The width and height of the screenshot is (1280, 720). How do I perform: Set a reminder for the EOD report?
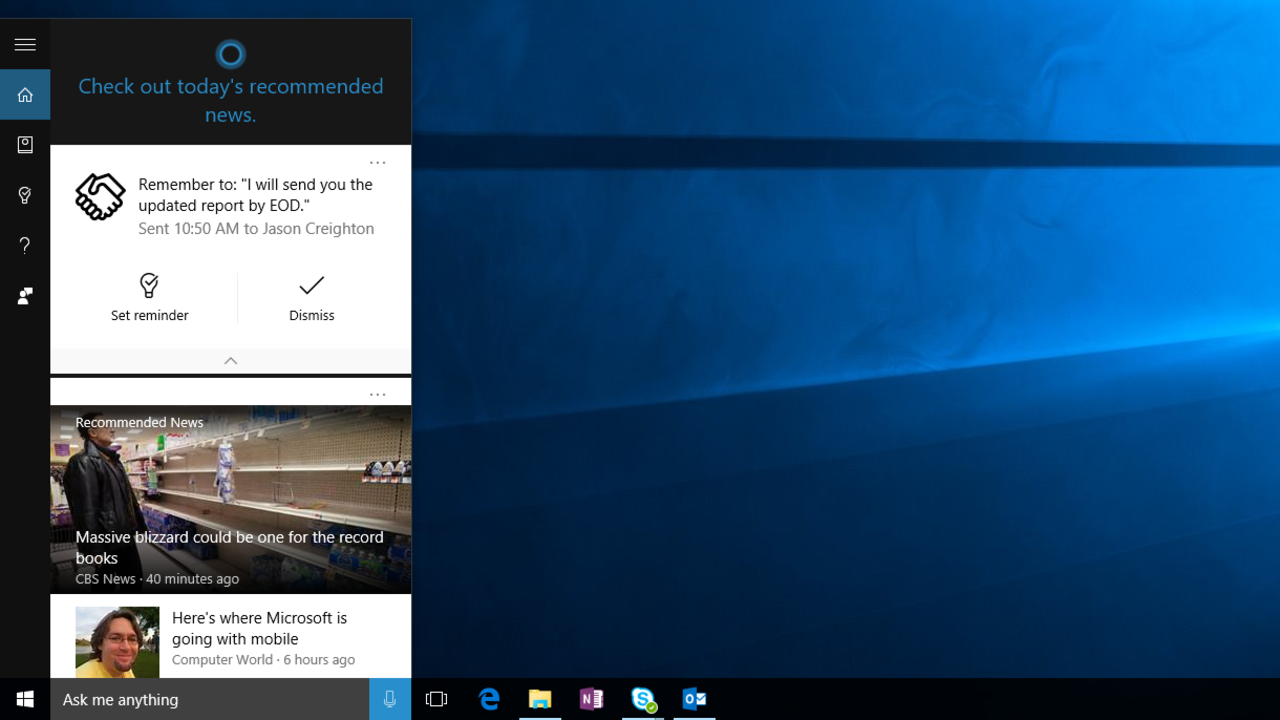click(x=149, y=297)
